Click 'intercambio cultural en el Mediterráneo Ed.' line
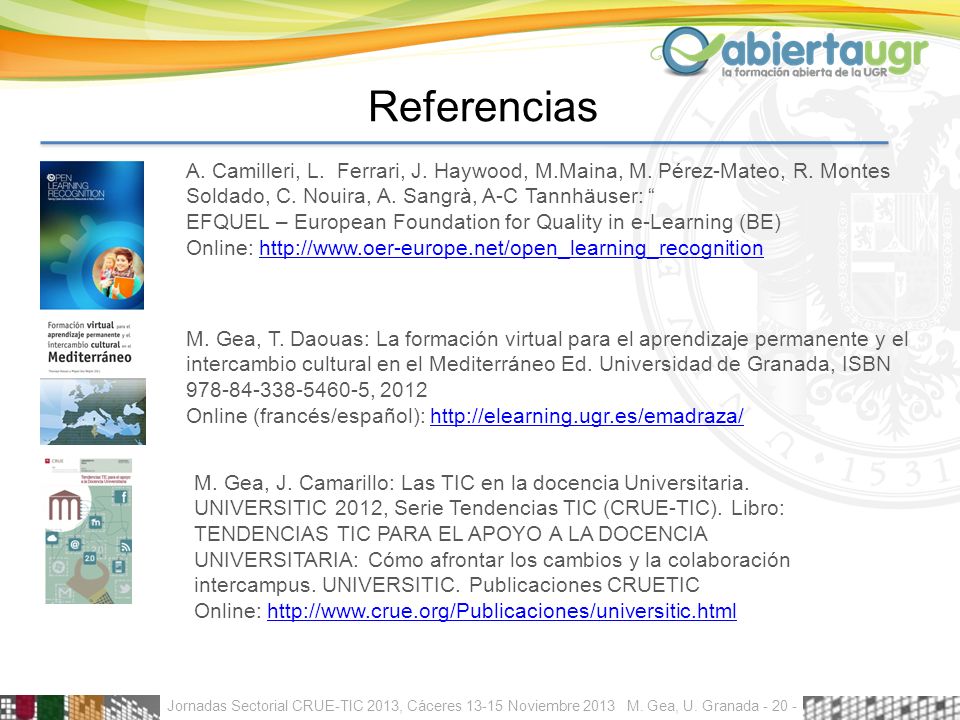This screenshot has height=720, width=960. (538, 364)
